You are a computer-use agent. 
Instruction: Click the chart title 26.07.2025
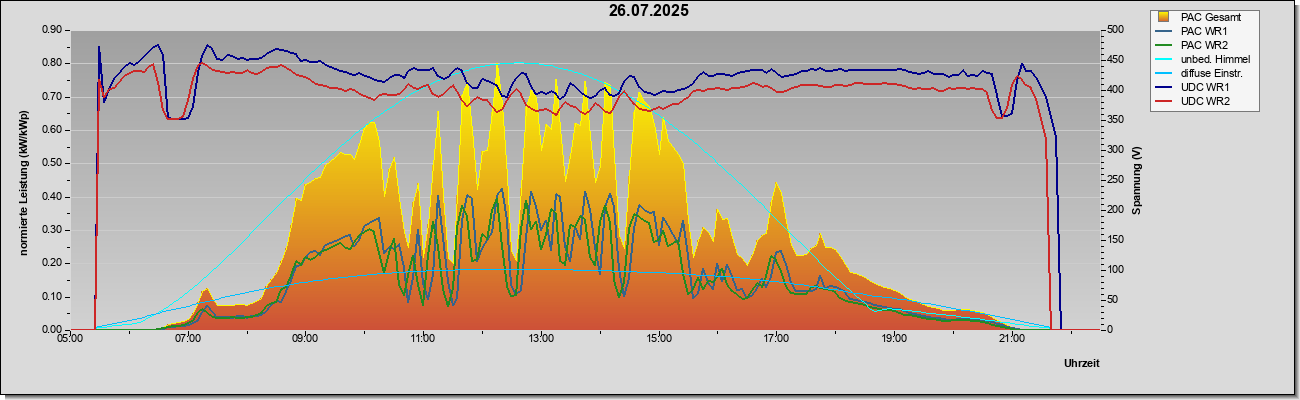point(648,12)
